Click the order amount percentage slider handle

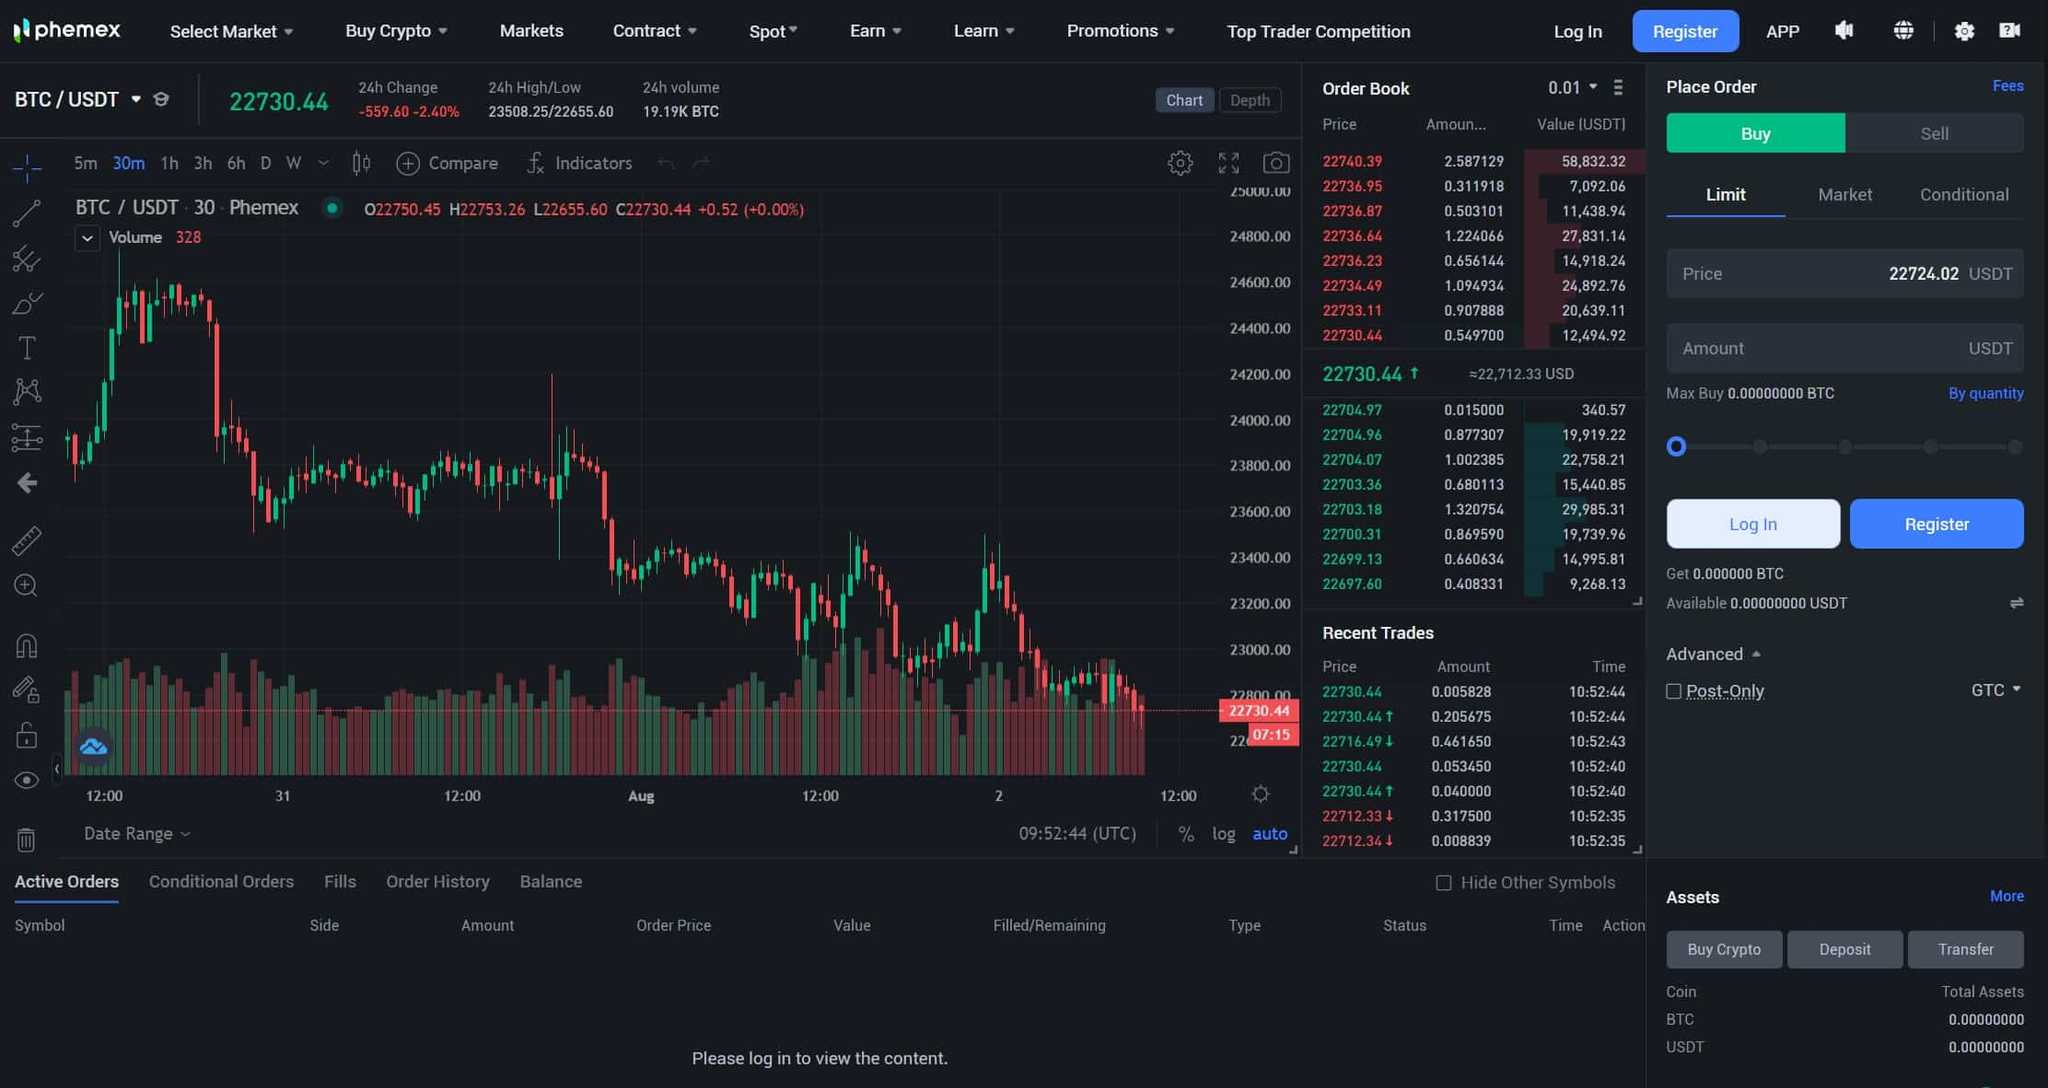pos(1677,447)
